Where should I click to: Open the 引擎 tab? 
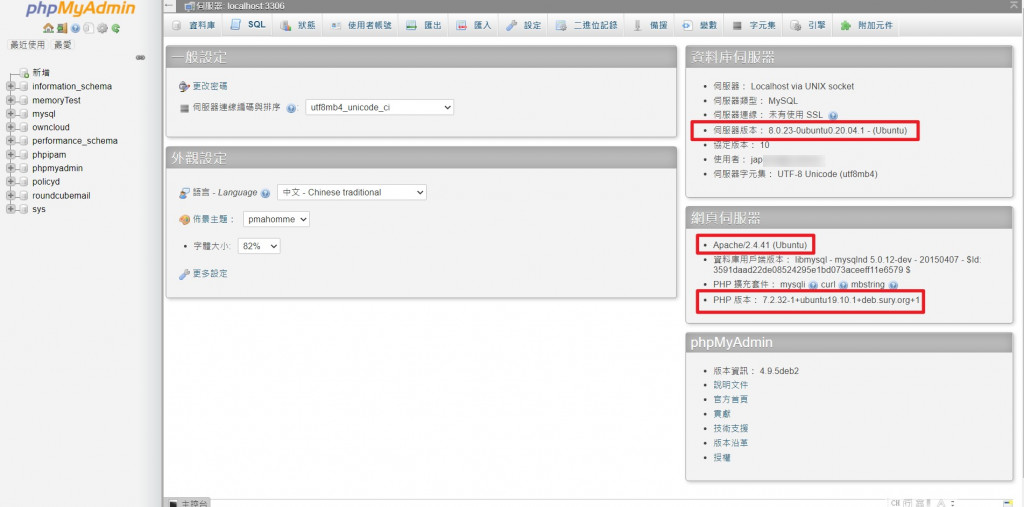point(808,25)
